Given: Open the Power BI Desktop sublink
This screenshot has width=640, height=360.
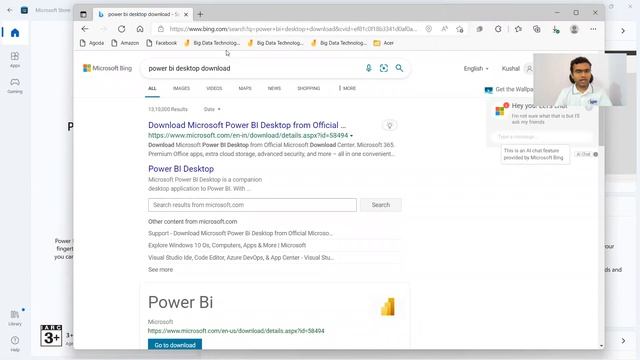Looking at the screenshot, I should click(181, 169).
